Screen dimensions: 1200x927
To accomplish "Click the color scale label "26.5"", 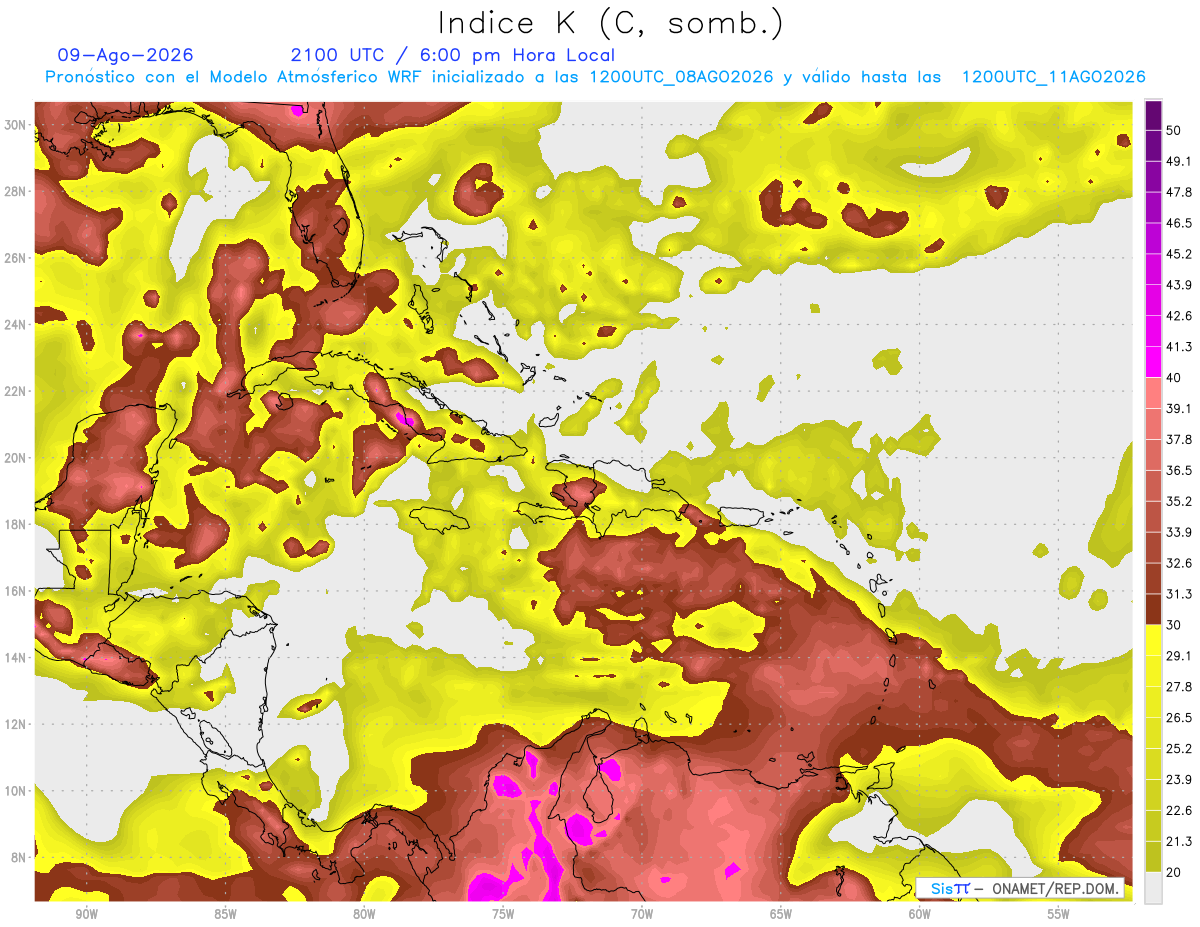I will [1179, 718].
